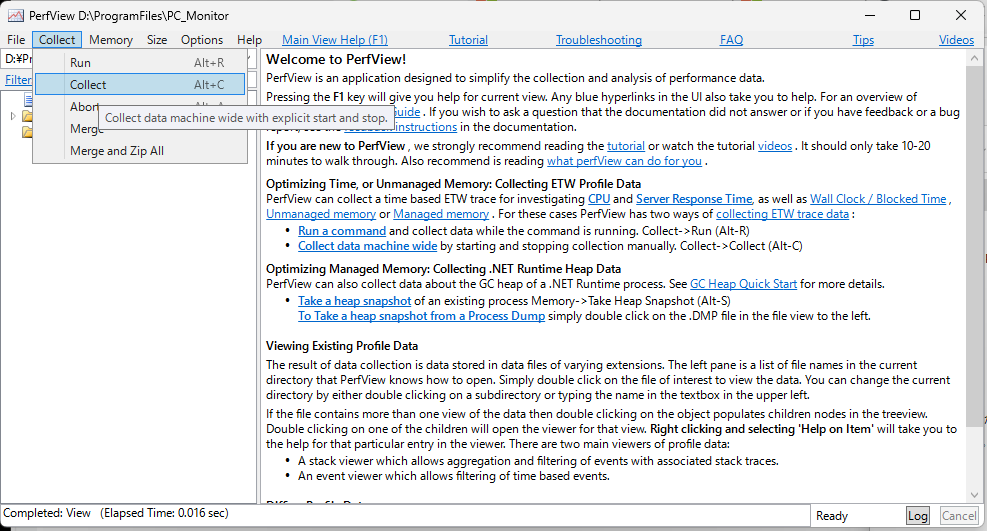This screenshot has width=987, height=531.
Task: Click the 'Run a command' link
Action: 342,231
